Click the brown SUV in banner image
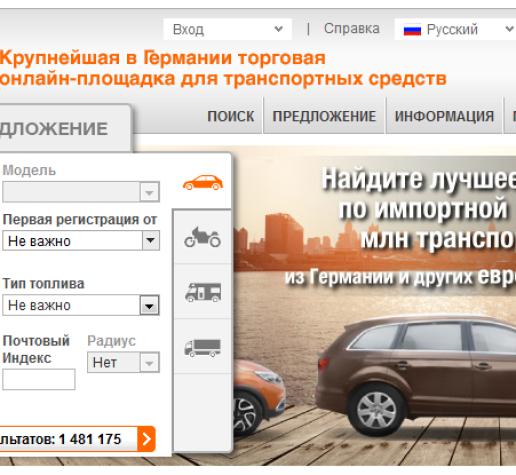Image resolution: width=516 pixels, height=475 pixels. click(416, 375)
